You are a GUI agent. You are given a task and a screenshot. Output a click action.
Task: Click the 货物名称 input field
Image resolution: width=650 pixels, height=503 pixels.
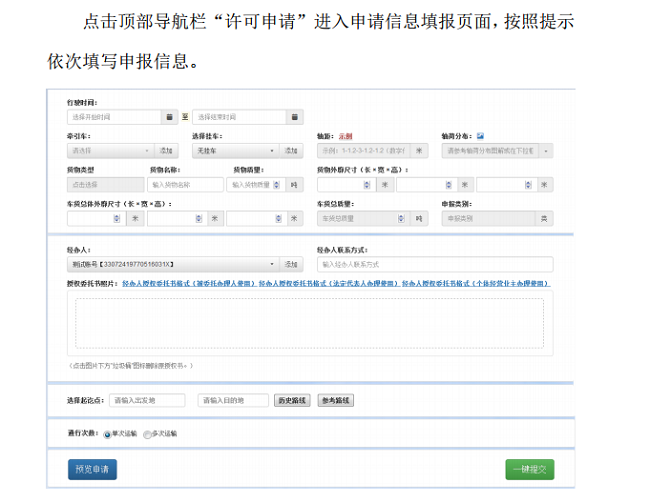click(x=186, y=185)
